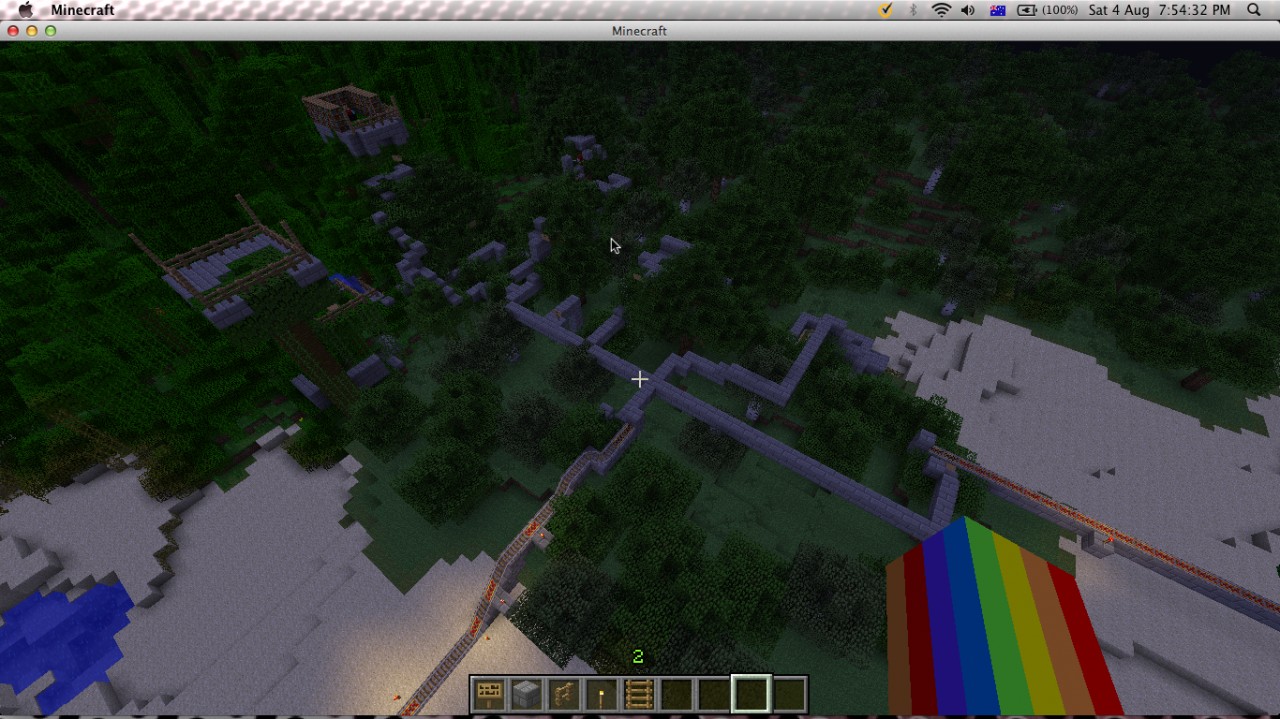The height and width of the screenshot is (719, 1280).
Task: Toggle Wi-Fi from the menu bar
Action: (x=941, y=10)
